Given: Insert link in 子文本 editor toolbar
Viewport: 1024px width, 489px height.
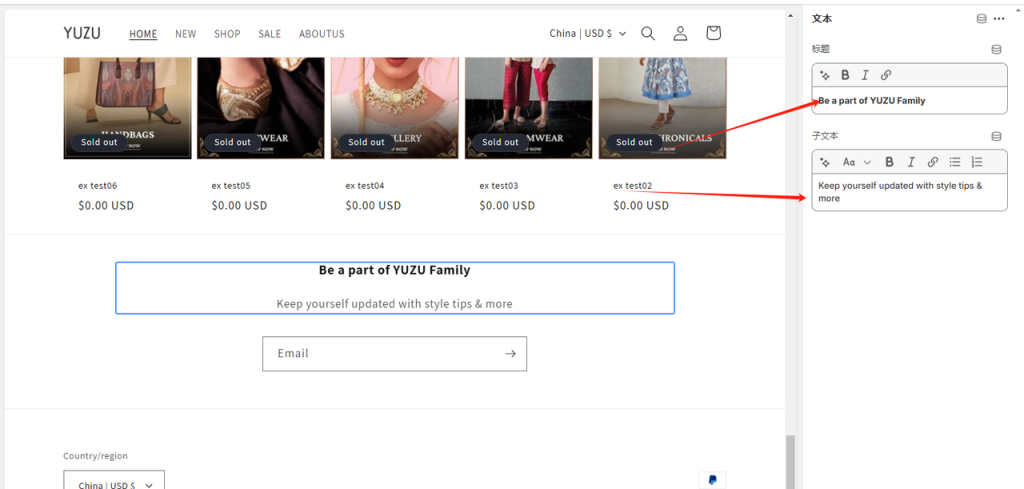Looking at the screenshot, I should [x=933, y=162].
